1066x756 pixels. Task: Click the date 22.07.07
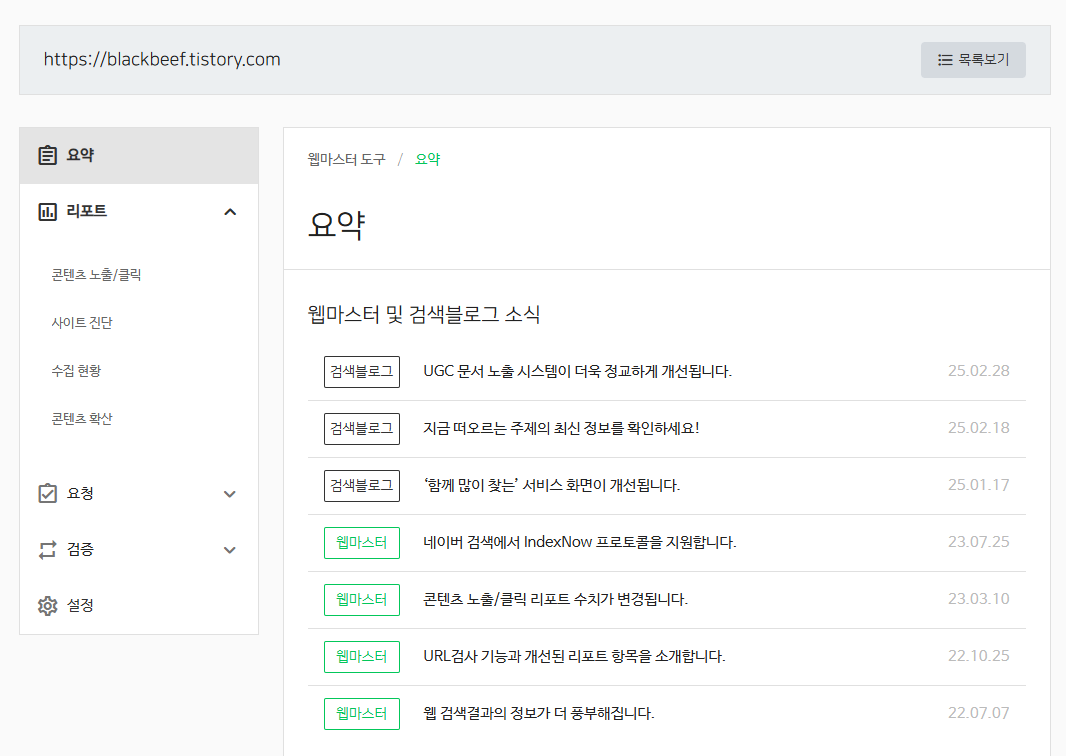pos(978,713)
